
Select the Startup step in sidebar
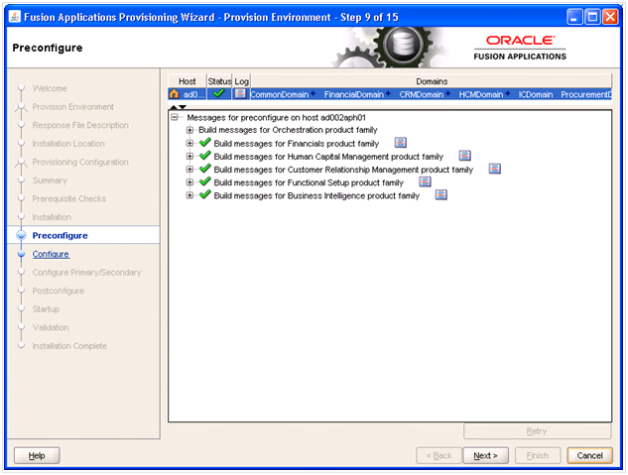pos(46,309)
